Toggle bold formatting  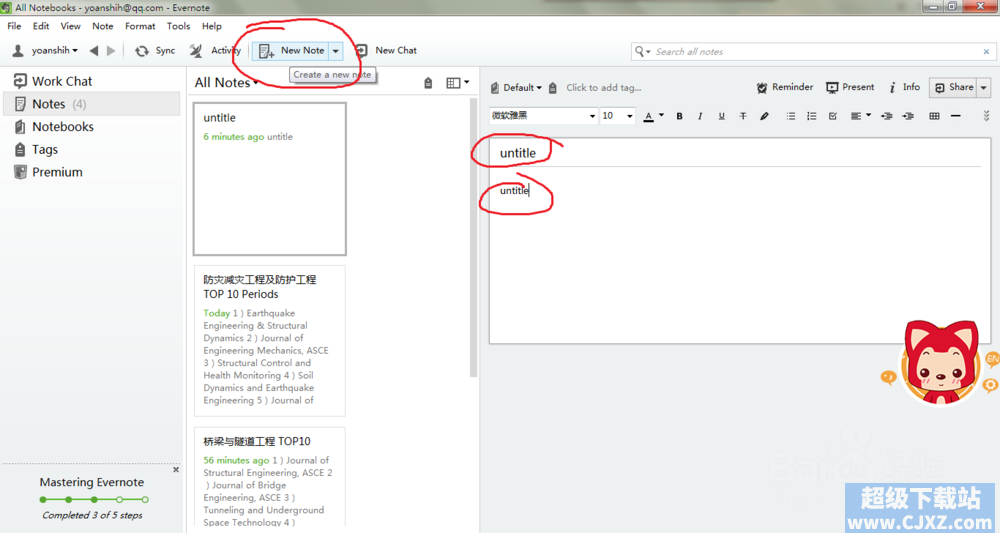(679, 116)
